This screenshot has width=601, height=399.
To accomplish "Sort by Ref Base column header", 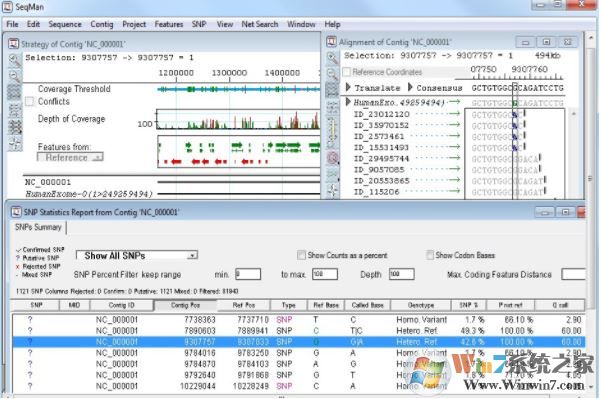I will pos(326,305).
